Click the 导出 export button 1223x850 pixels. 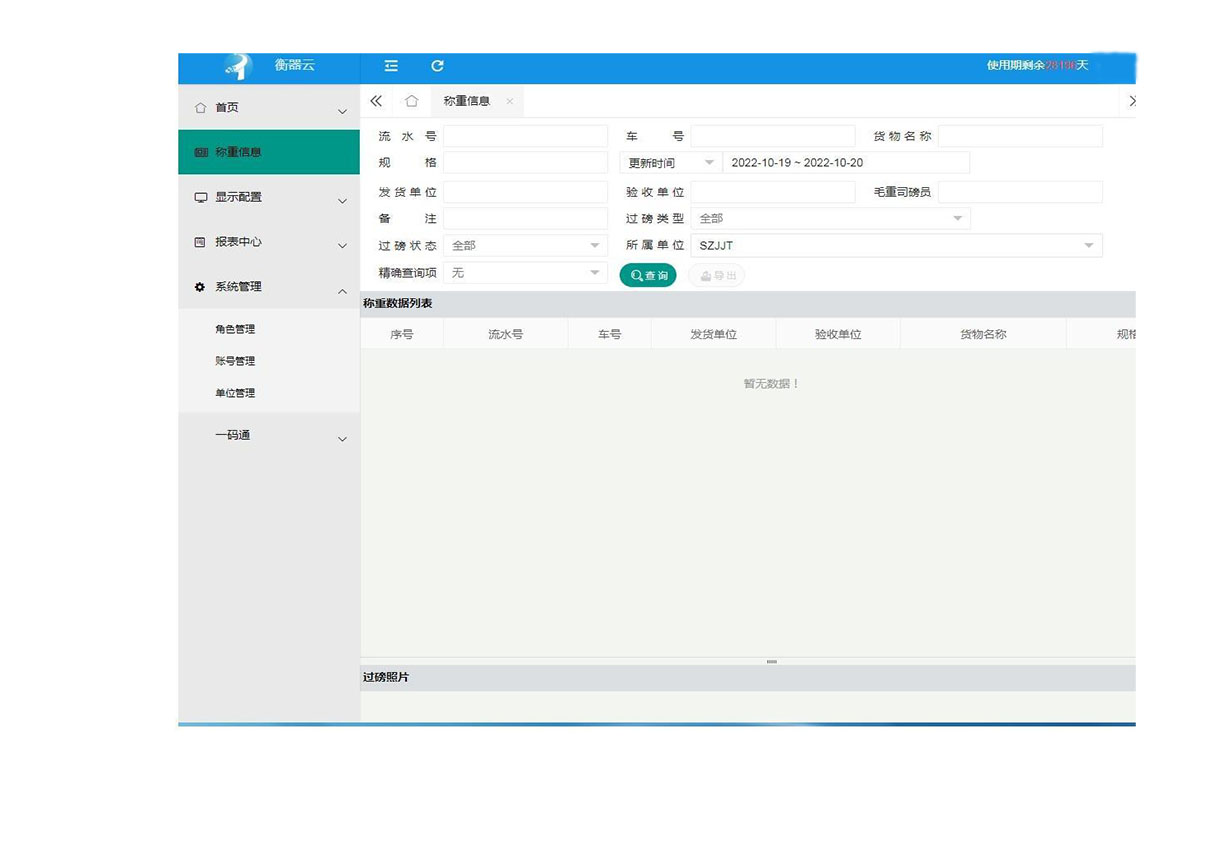[717, 276]
